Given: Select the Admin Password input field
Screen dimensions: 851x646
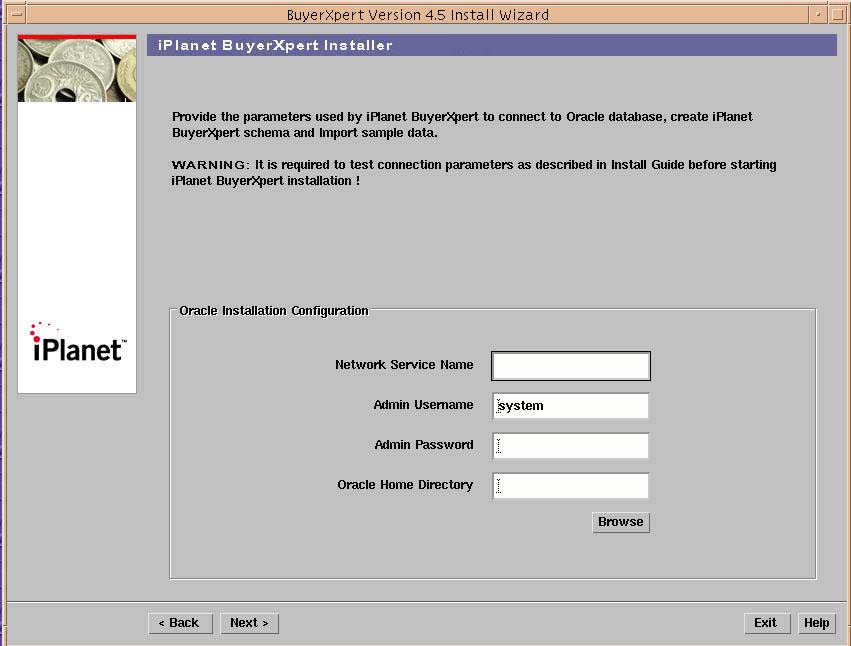Looking at the screenshot, I should click(570, 446).
